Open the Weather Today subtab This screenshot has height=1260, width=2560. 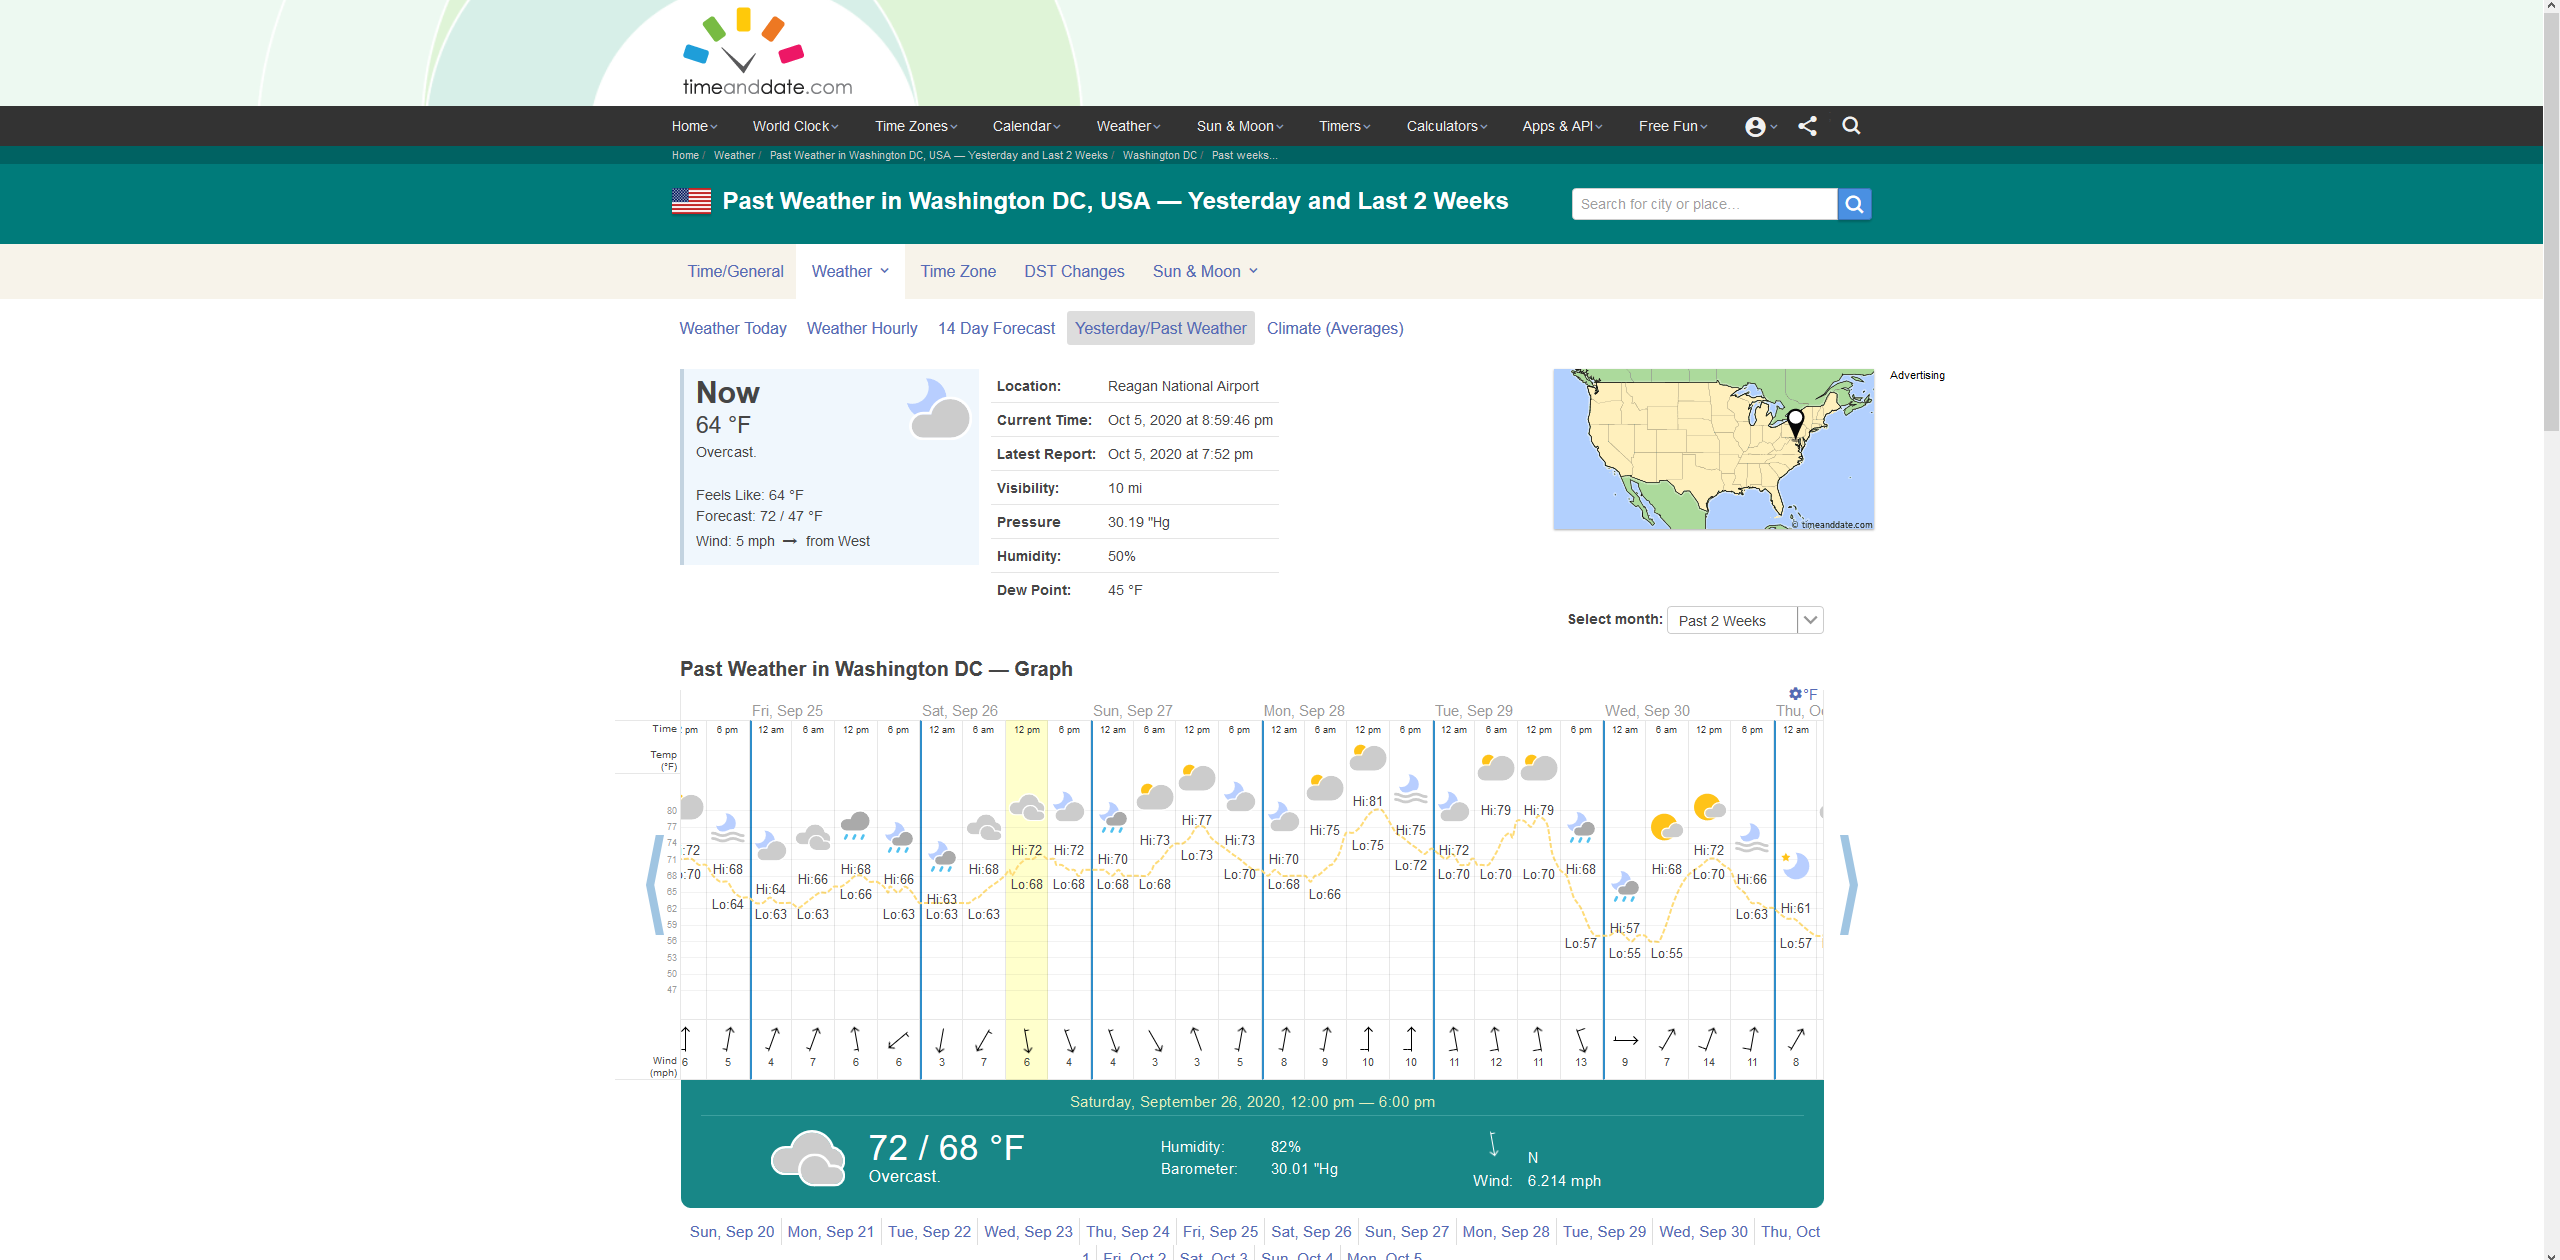click(733, 328)
